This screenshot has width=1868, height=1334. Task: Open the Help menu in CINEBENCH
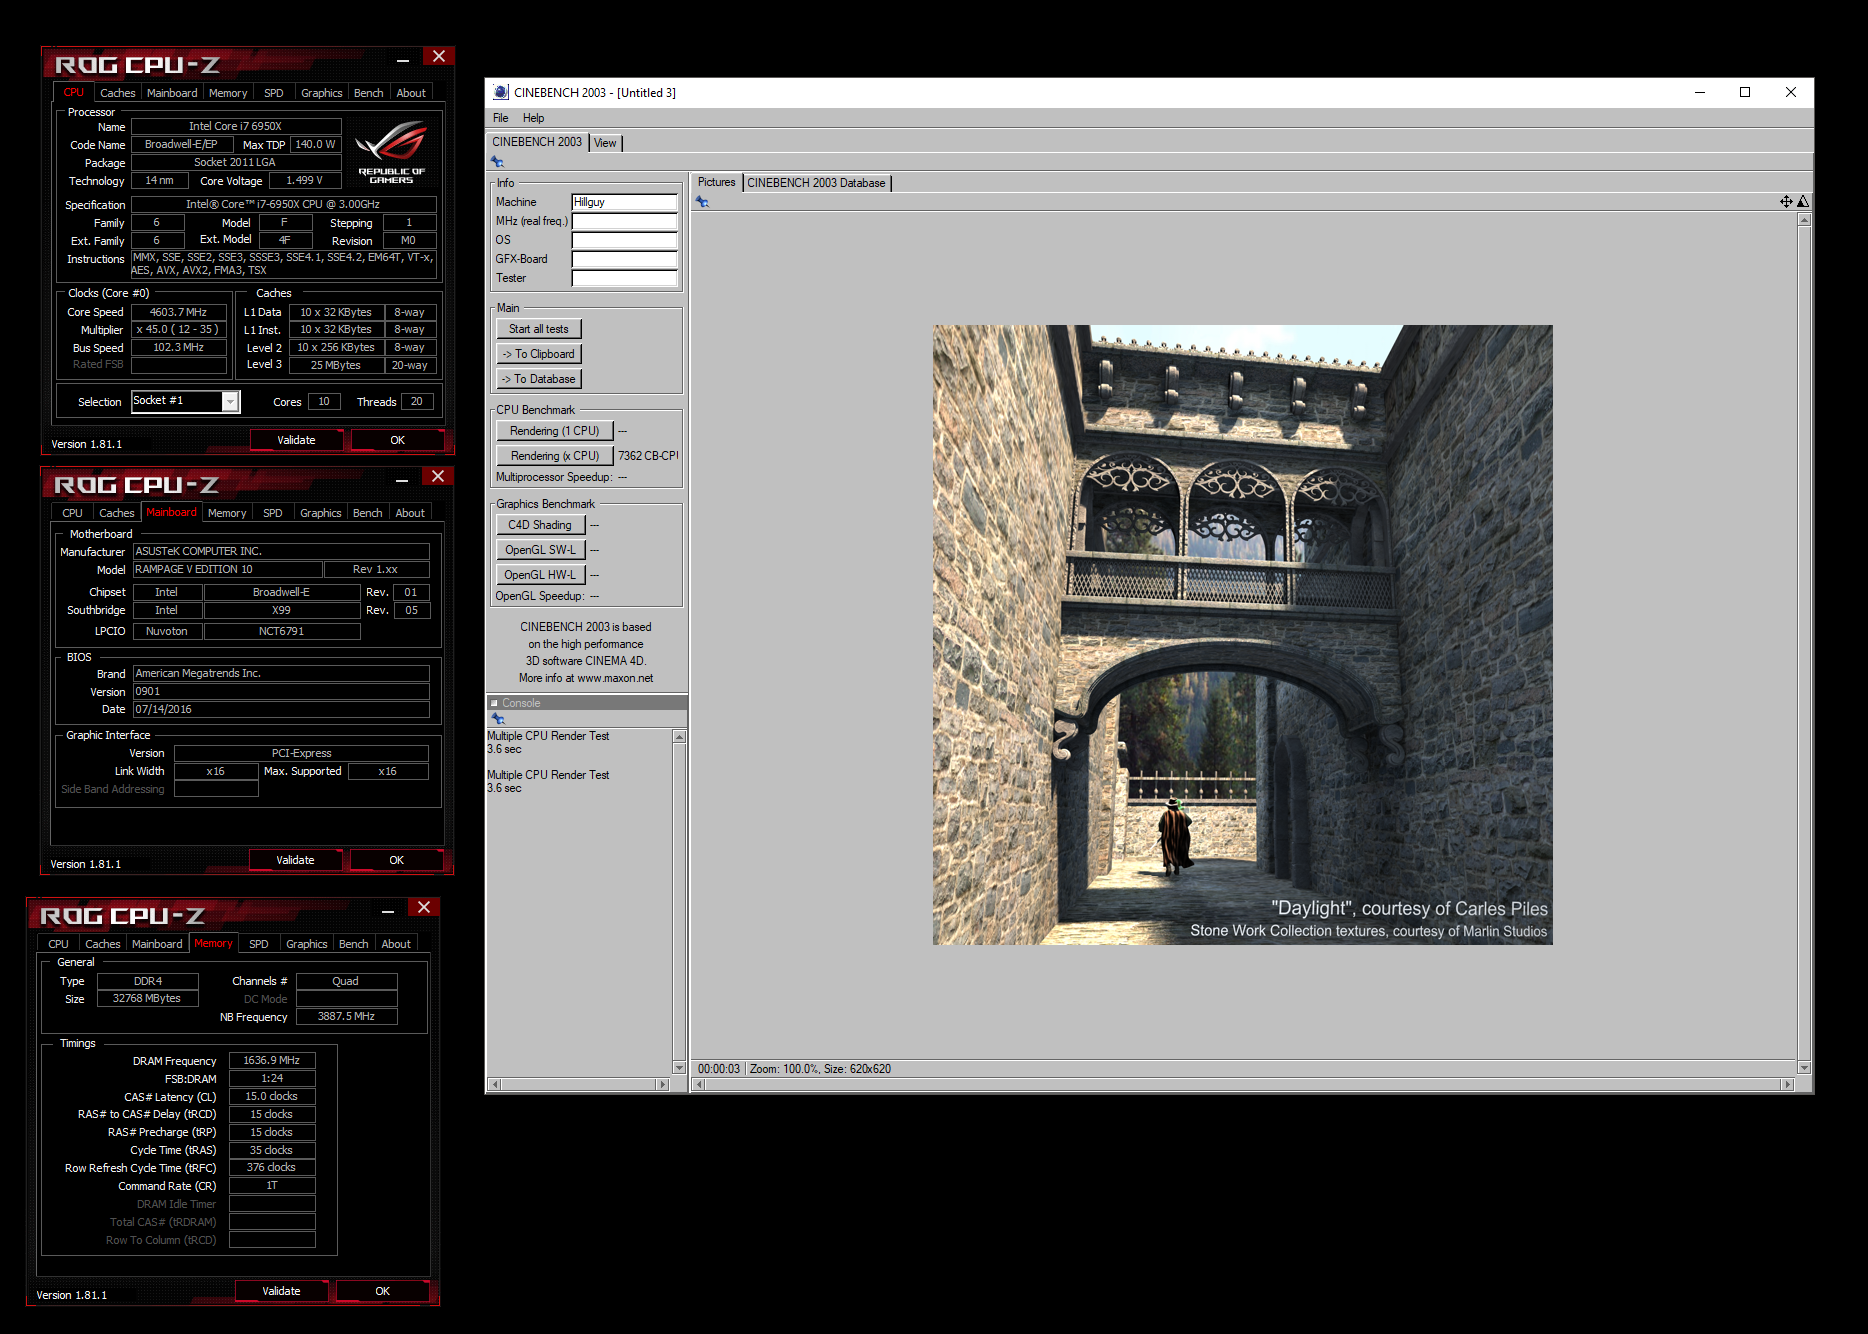pos(533,118)
